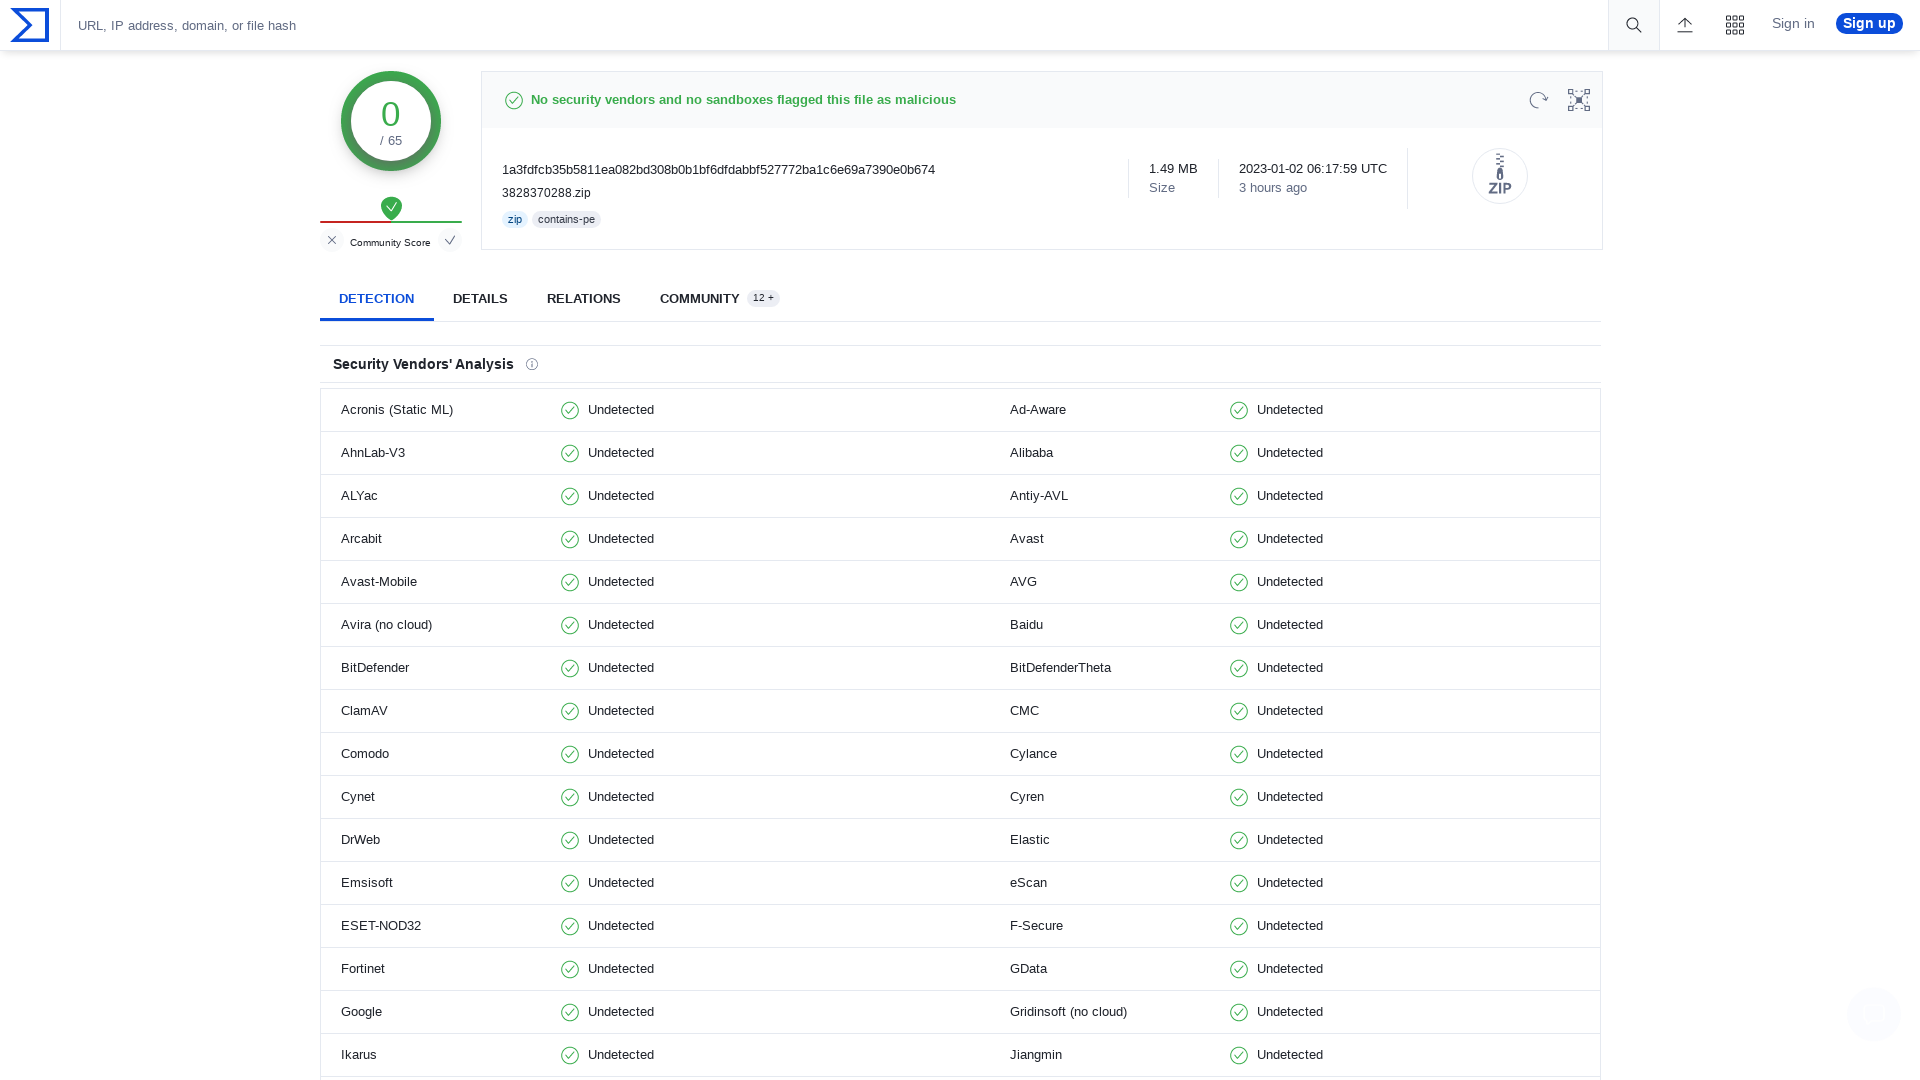Click the reanalyze refresh icon
This screenshot has height=1080, width=1920.
tap(1539, 100)
